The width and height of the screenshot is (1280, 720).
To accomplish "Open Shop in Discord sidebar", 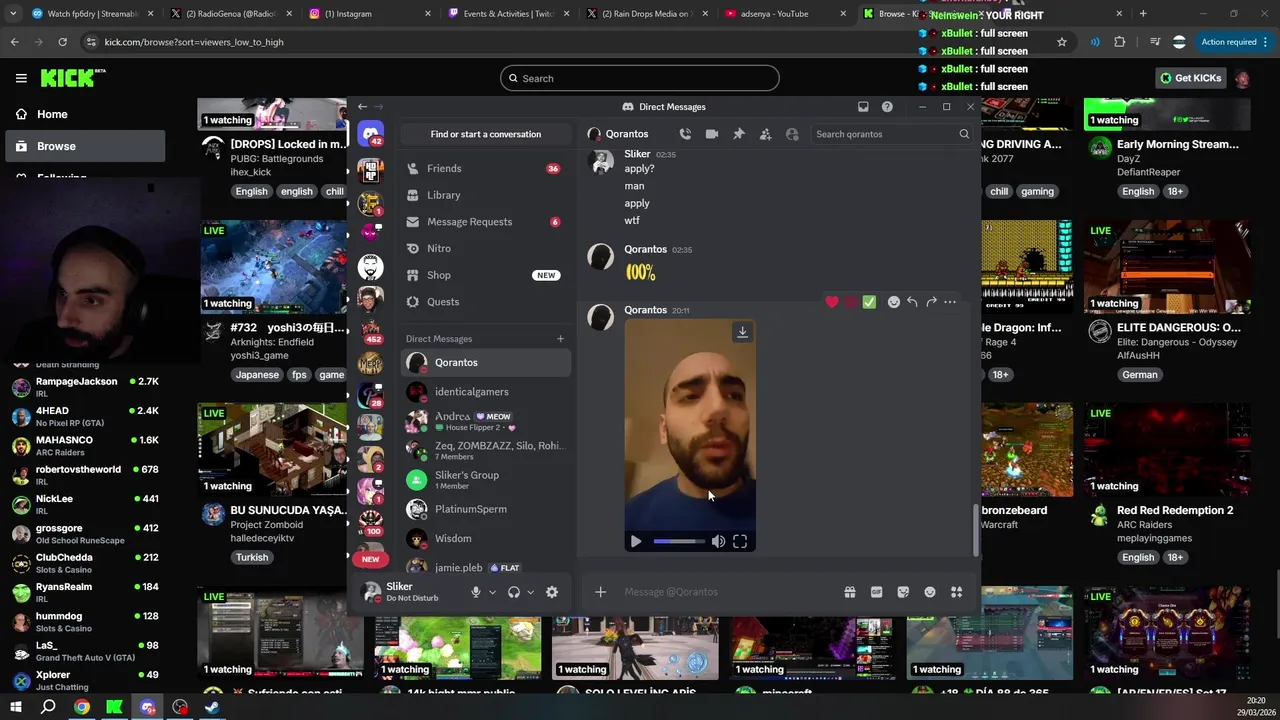I will point(485,275).
